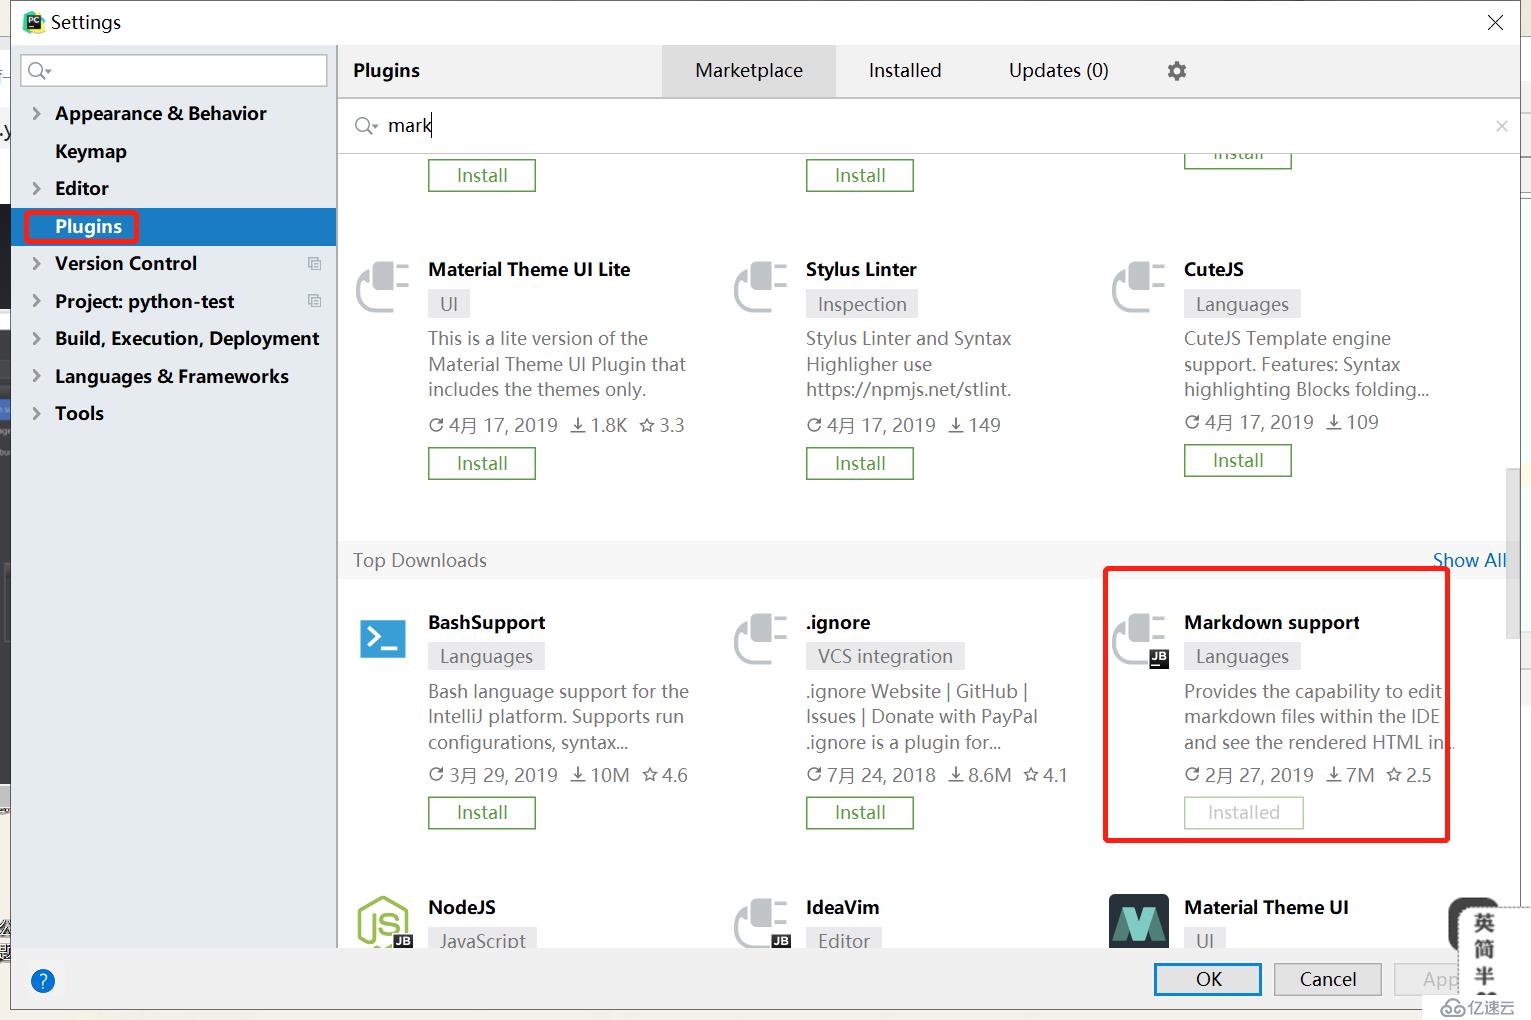Install the BashSupport plugin
The width and height of the screenshot is (1531, 1020).
[482, 813]
